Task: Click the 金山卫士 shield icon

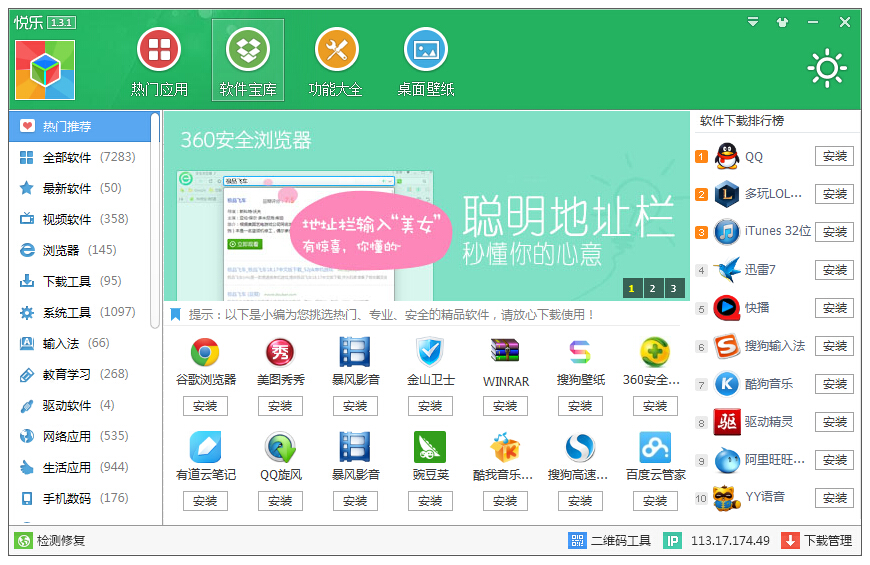Action: (430, 352)
